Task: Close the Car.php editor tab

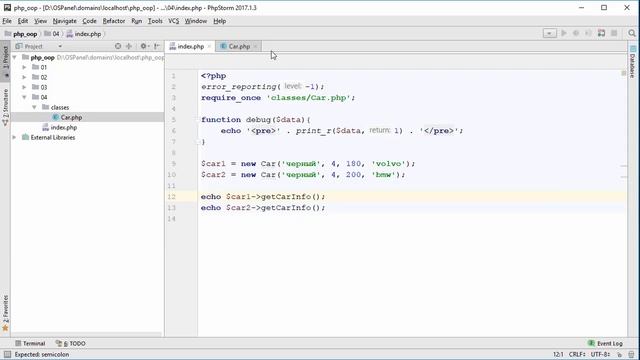Action: coord(256,47)
